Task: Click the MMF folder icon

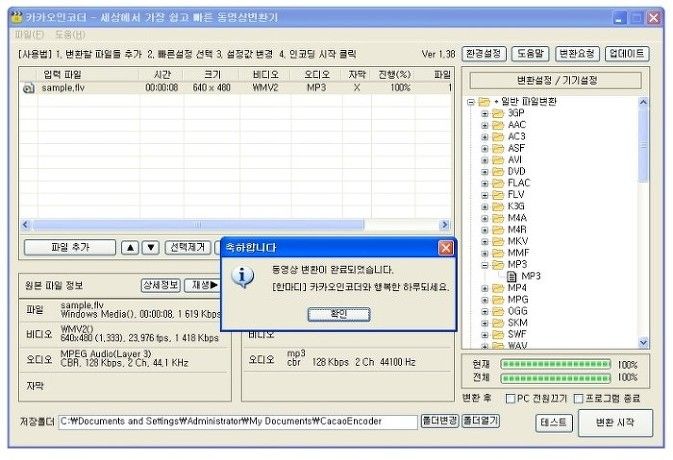Action: coord(498,253)
